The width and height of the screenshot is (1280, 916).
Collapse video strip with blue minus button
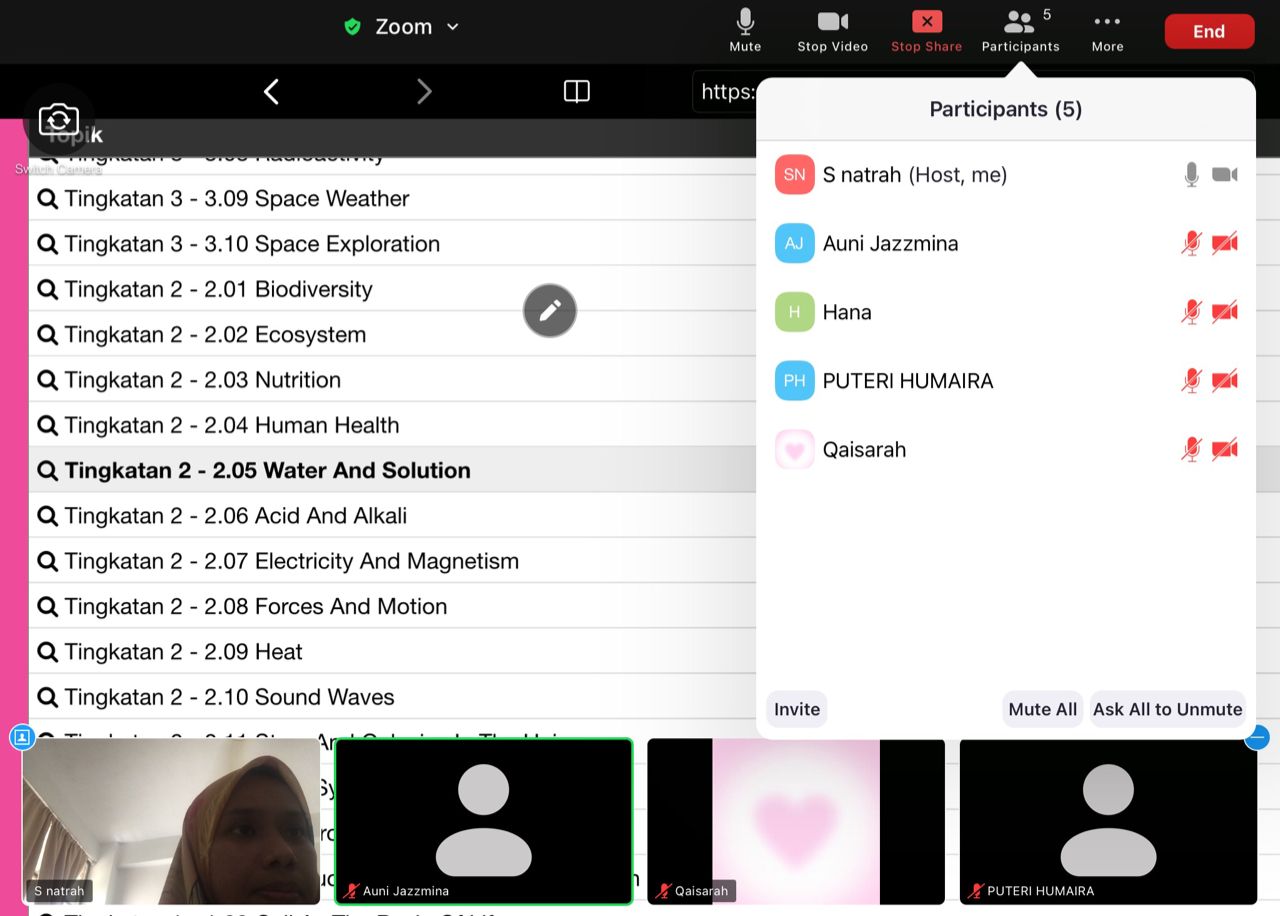click(x=1257, y=738)
